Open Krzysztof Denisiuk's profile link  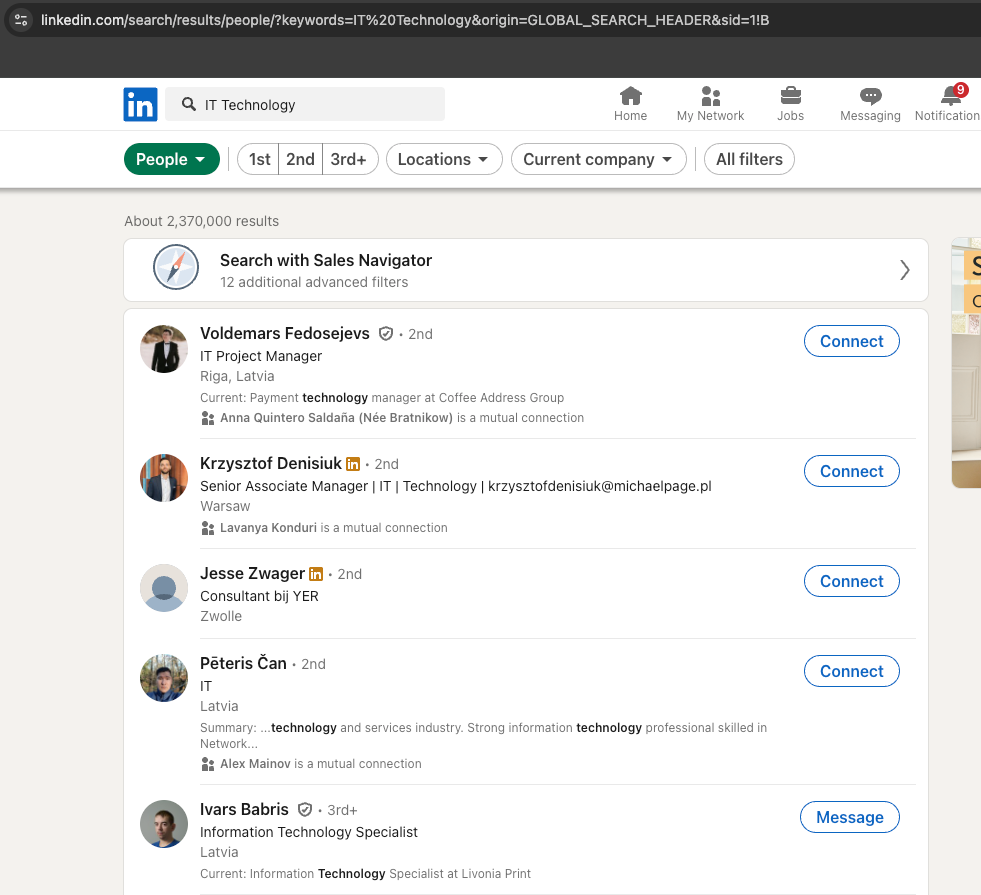click(x=270, y=463)
